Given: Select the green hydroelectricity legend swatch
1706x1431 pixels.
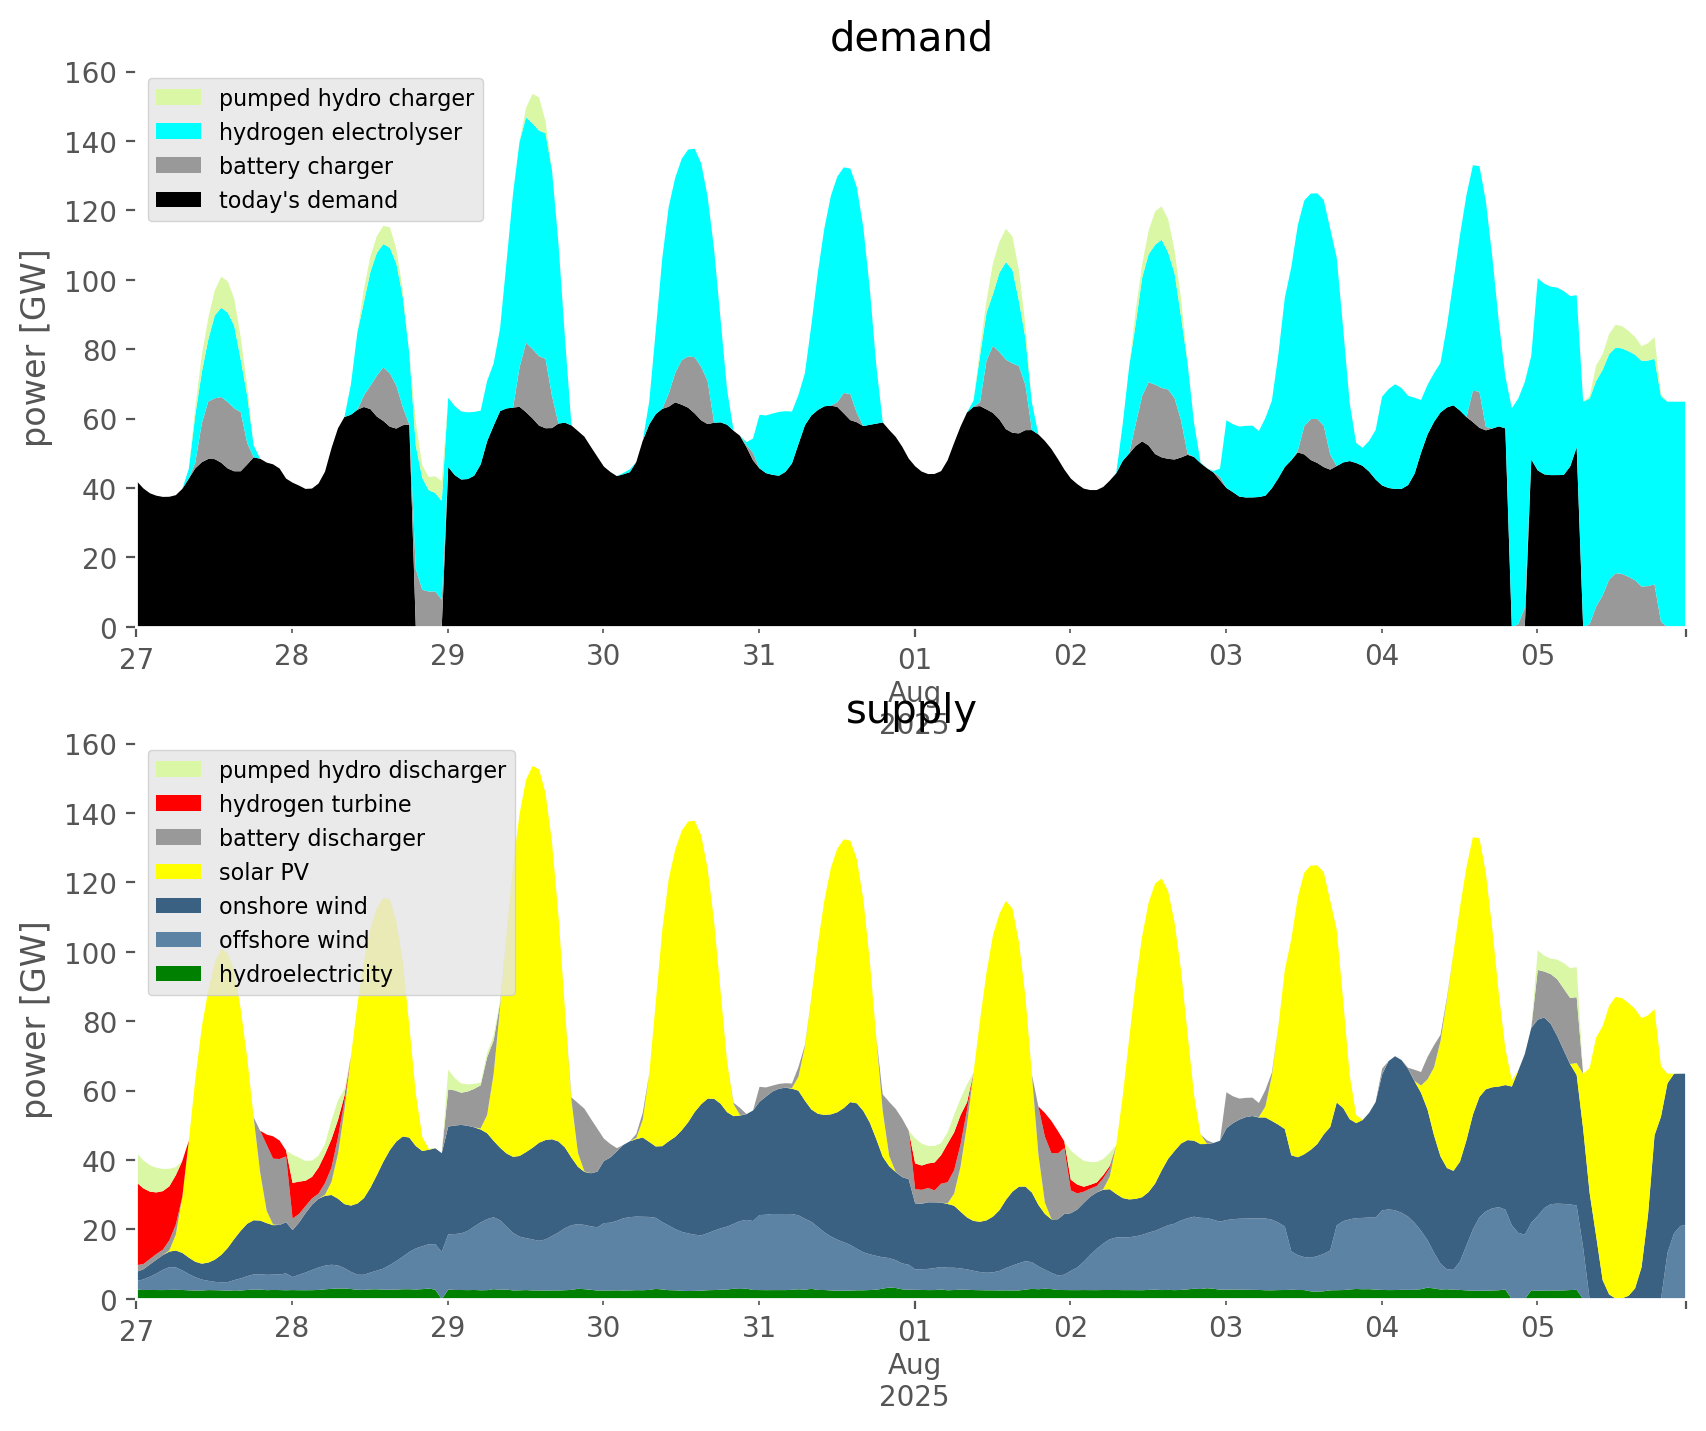Looking at the screenshot, I should (x=179, y=974).
